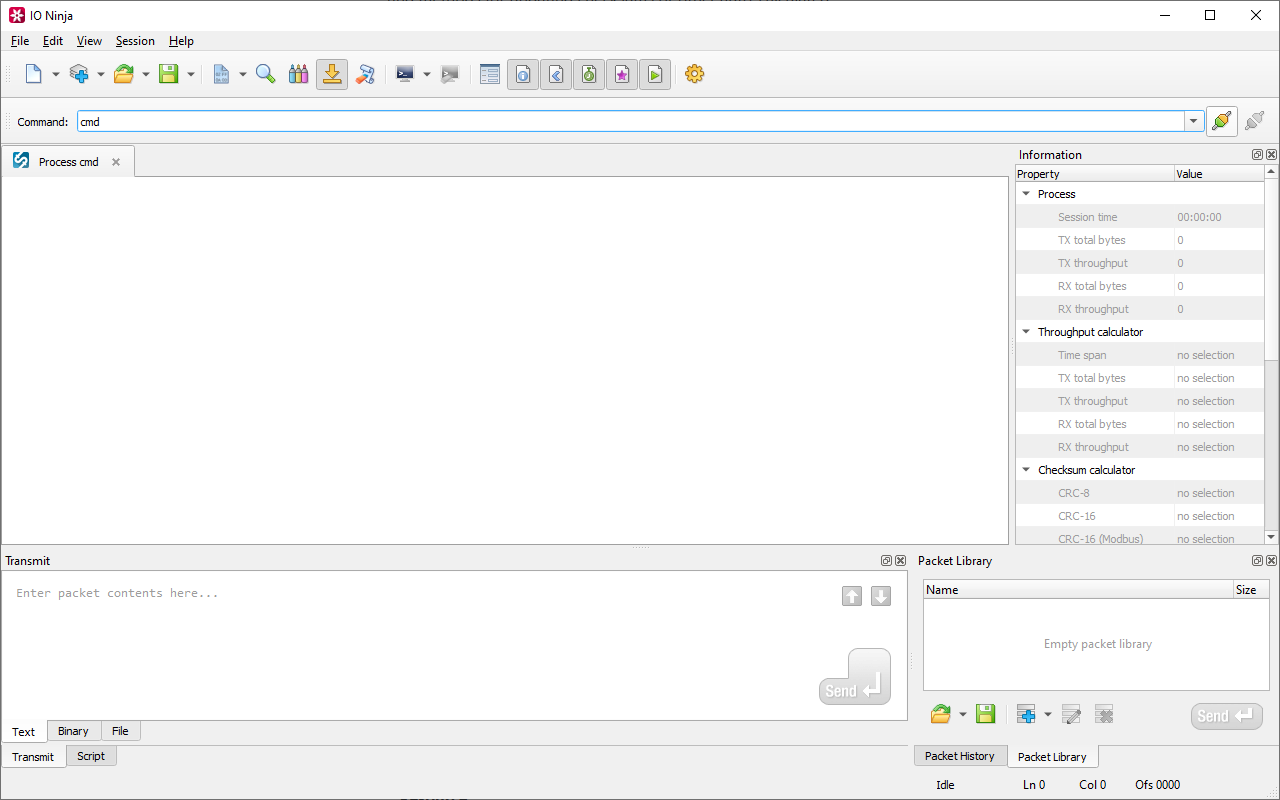Screen dimensions: 1280x800
Task: Open the Edit menu
Action: coord(53,41)
